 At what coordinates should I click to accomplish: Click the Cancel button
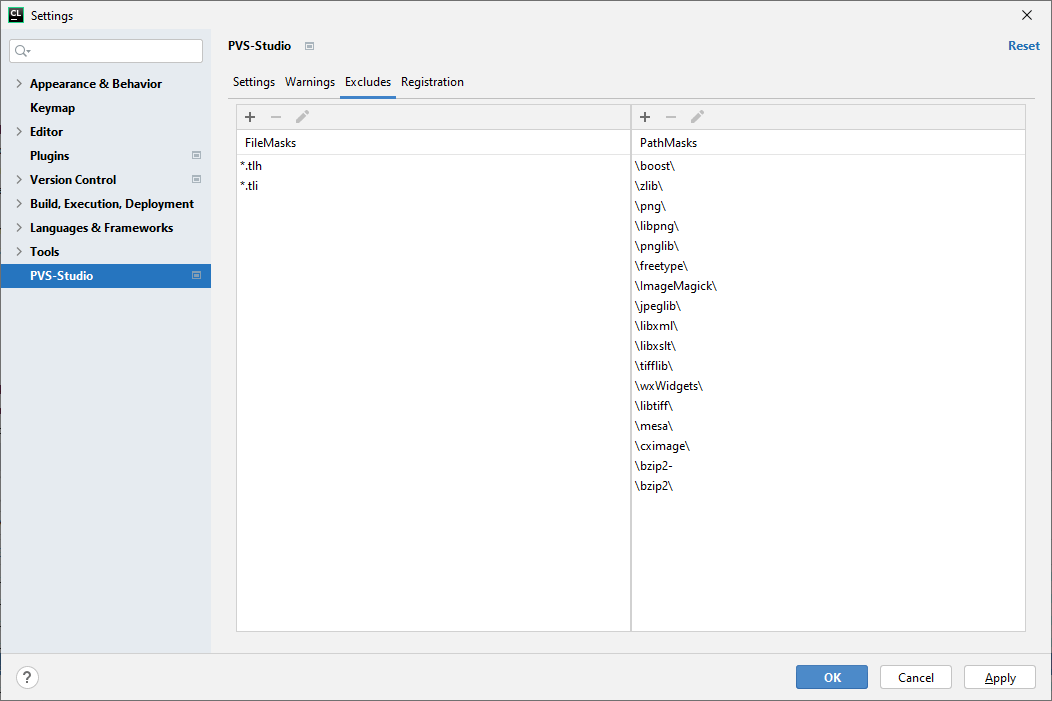916,678
